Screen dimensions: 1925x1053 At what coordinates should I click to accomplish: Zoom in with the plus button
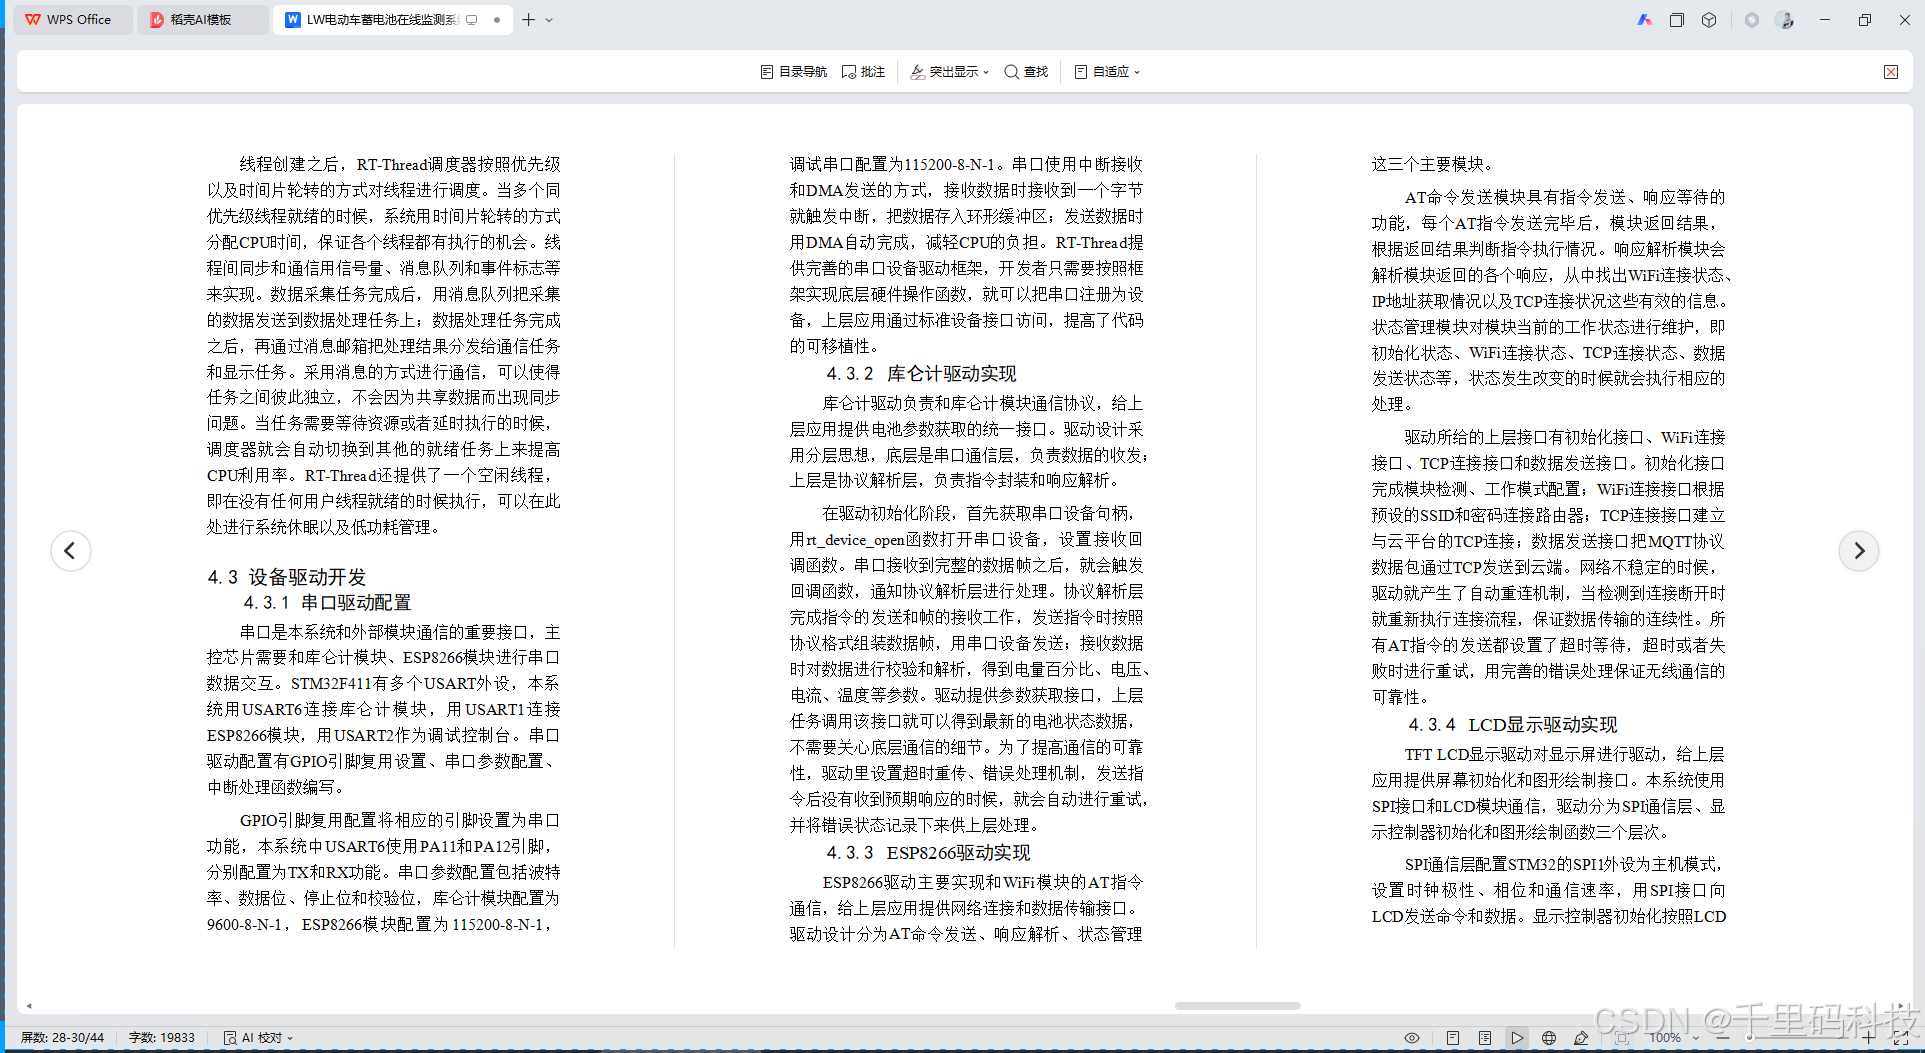pyautogui.click(x=1868, y=1038)
